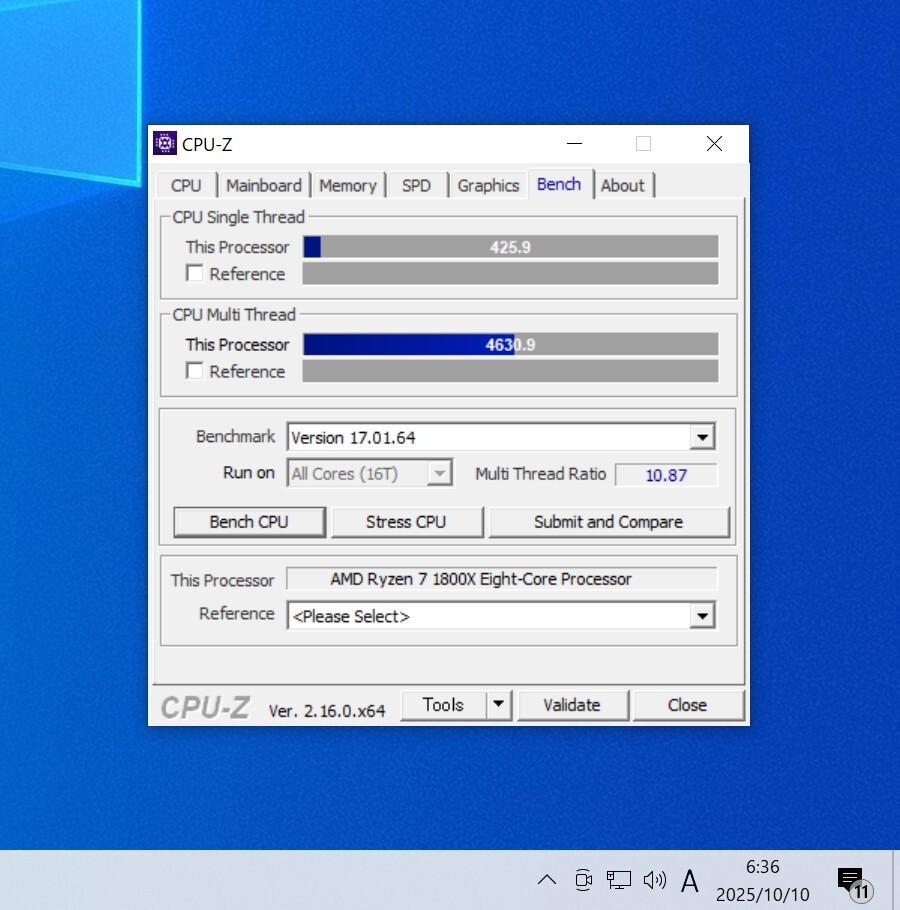Viewport: 900px width, 910px height.
Task: Expand the Tools dropdown arrow
Action: pyautogui.click(x=499, y=705)
